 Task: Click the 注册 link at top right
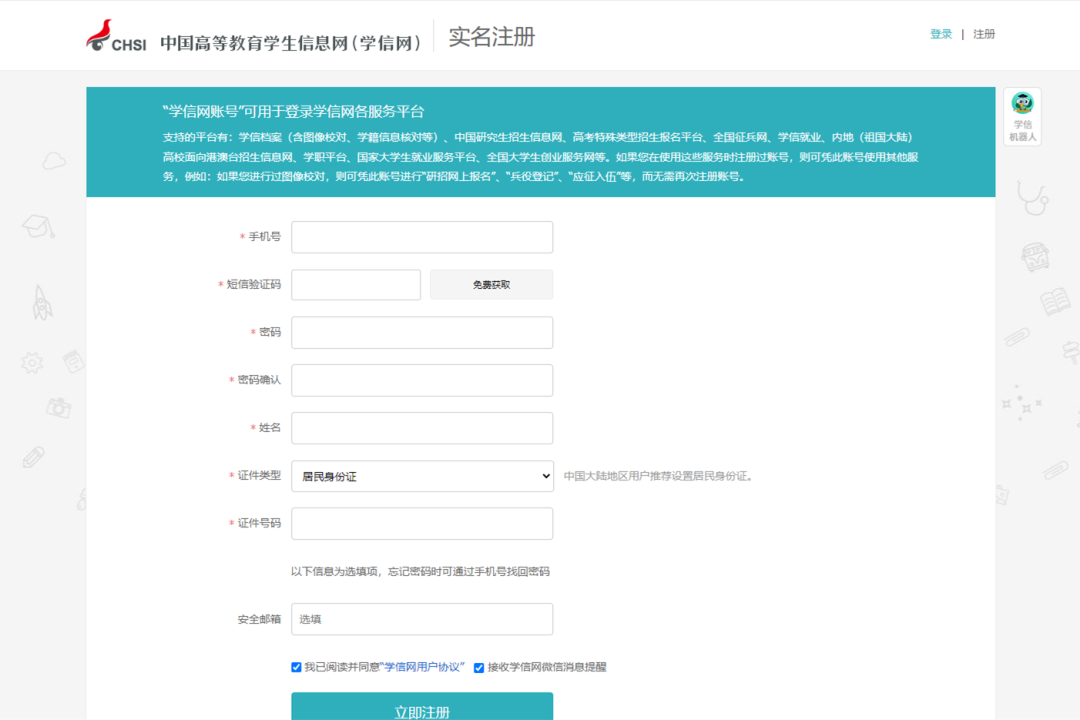coord(984,34)
